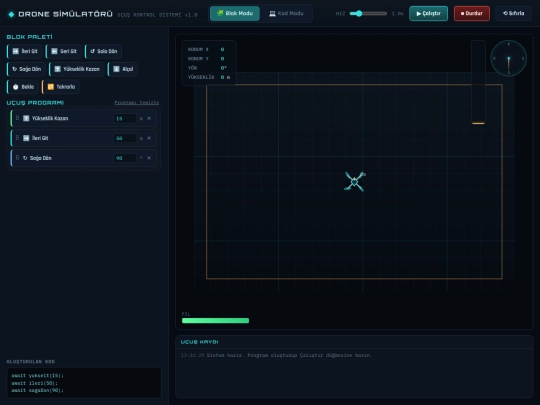Edit the Sağa Dön angle field

tap(125, 158)
